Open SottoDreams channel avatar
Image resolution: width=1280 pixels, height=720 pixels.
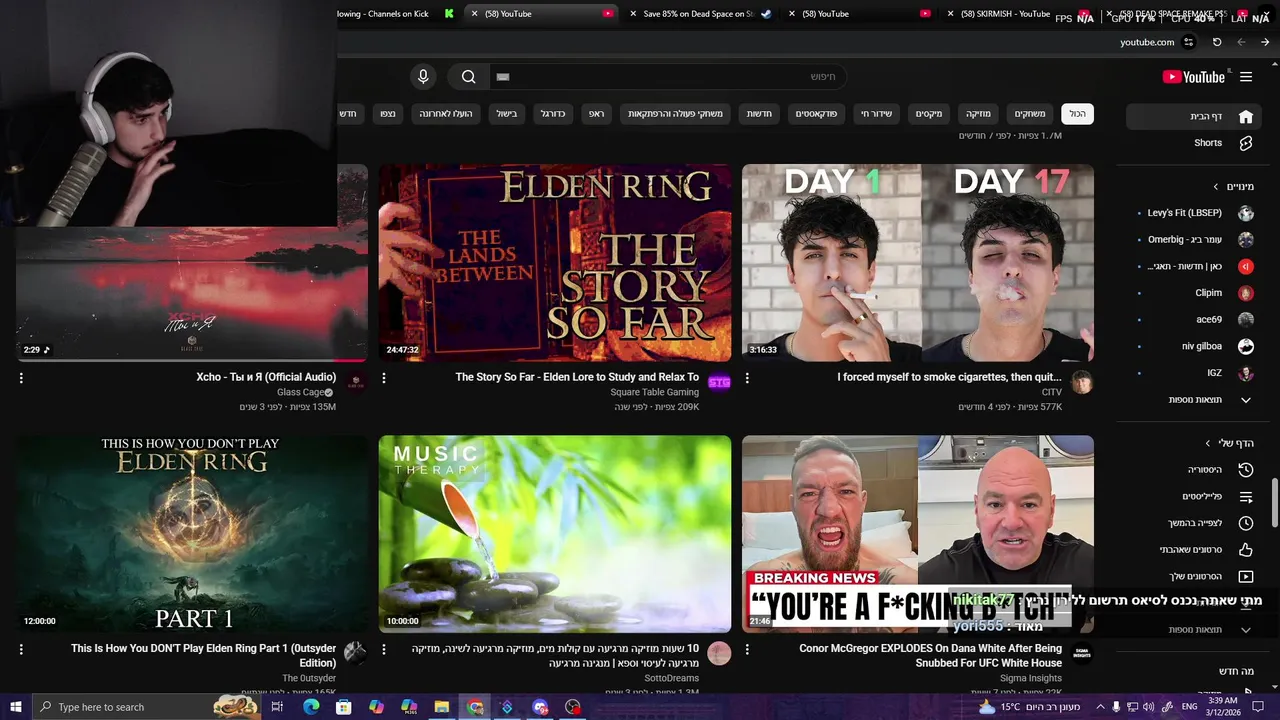719,654
